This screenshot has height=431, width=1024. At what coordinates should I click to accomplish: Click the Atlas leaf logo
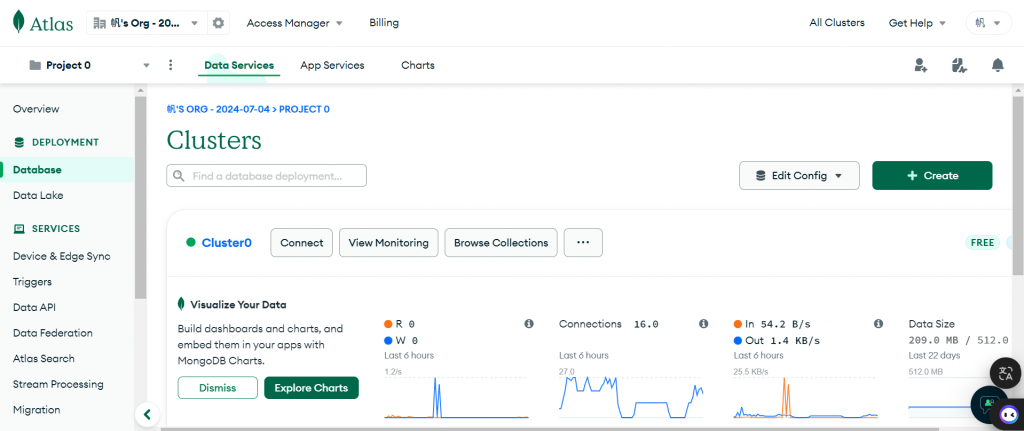point(20,22)
